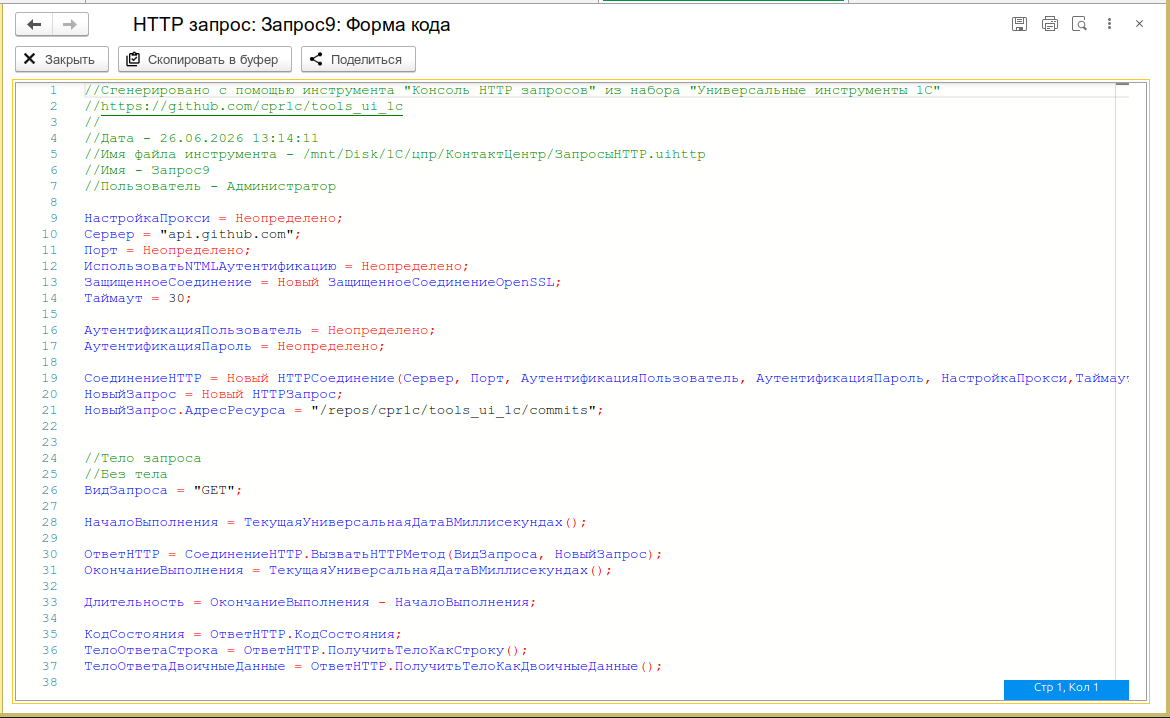Go back with the left arrow button
The width and height of the screenshot is (1170, 718).
point(34,25)
